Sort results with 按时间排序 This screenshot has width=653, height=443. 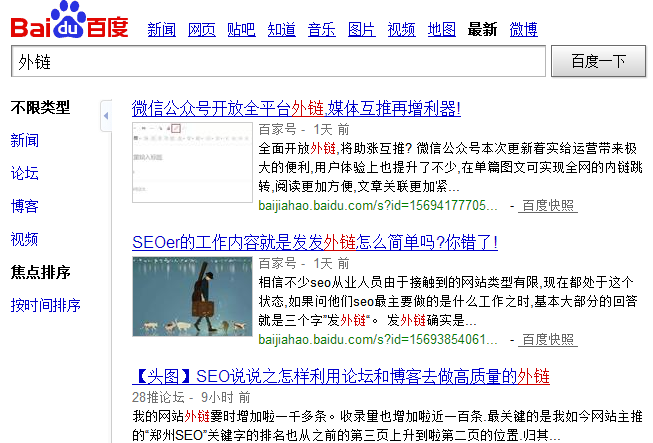(46, 305)
